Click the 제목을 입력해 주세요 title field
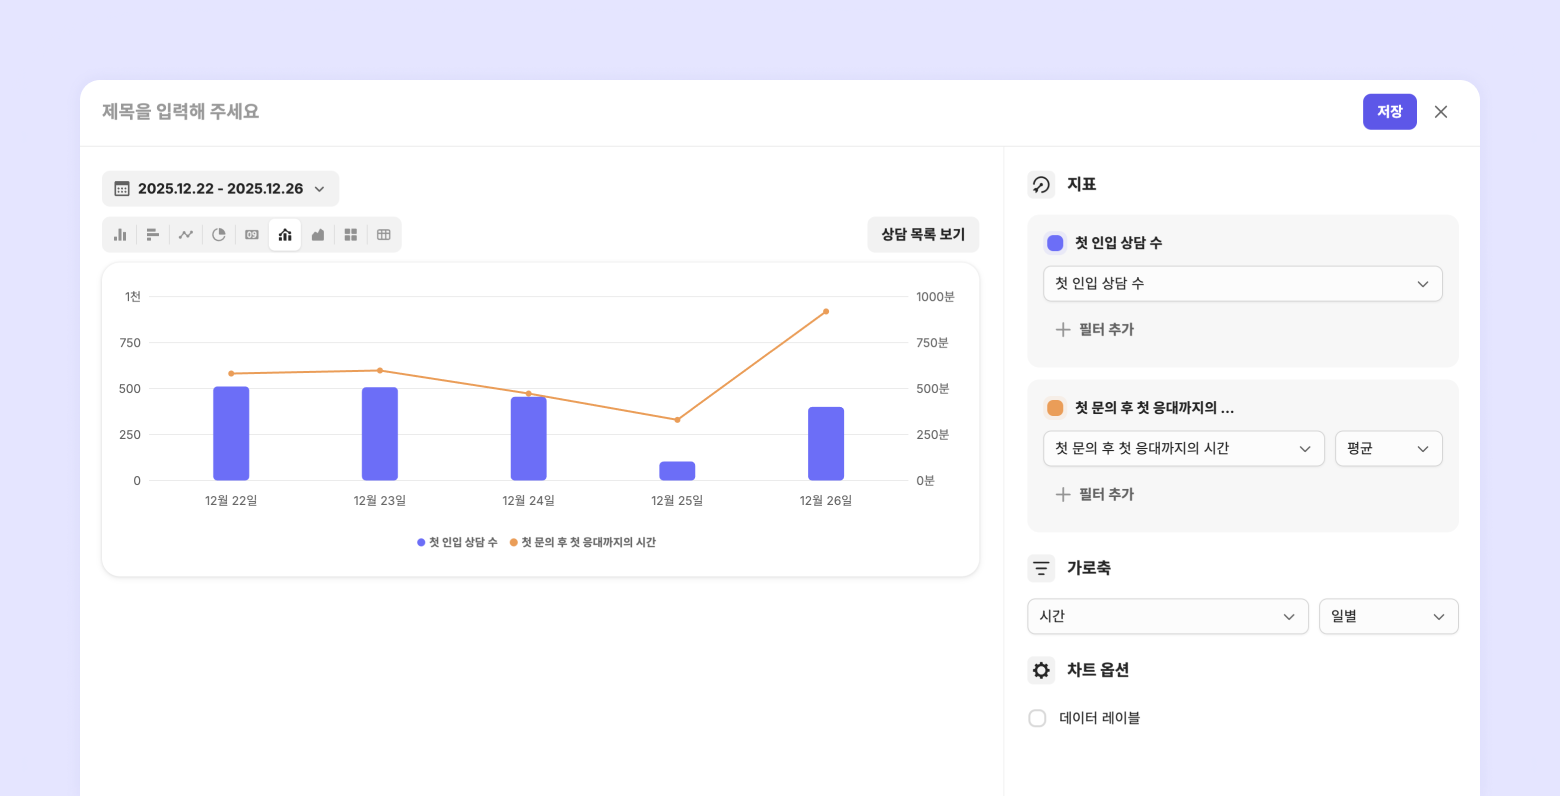The image size is (1560, 796). pos(181,112)
